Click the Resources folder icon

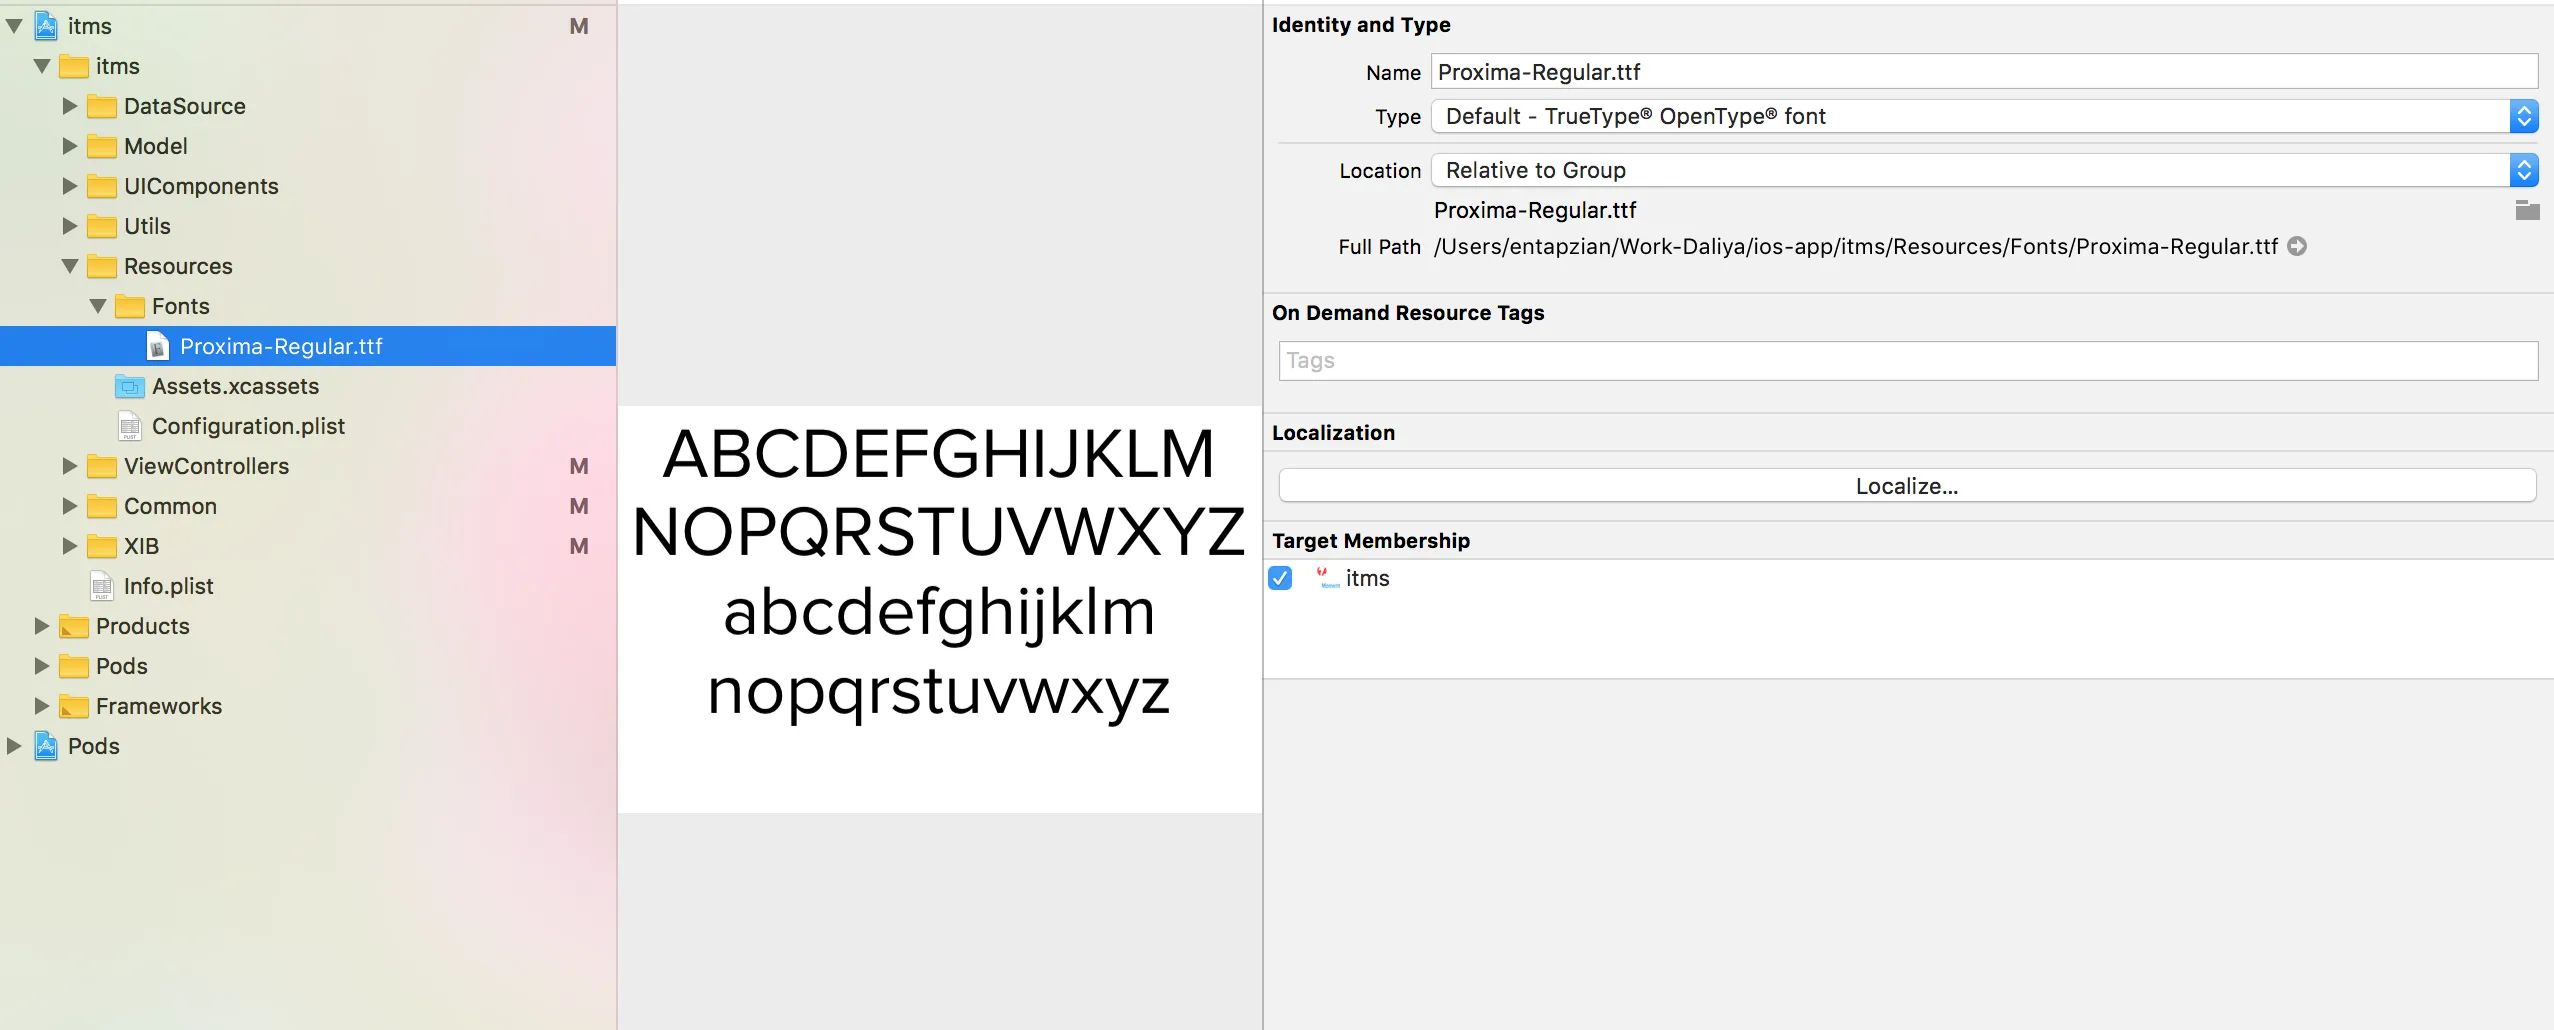pyautogui.click(x=102, y=266)
